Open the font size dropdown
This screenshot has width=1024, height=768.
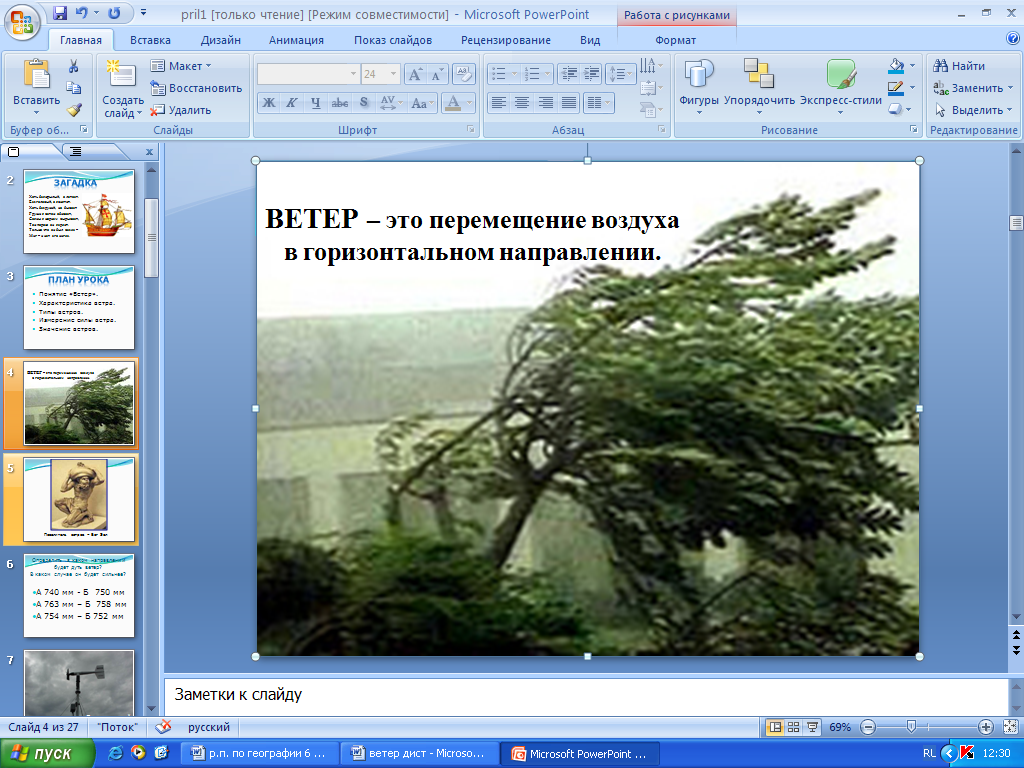[x=393, y=74]
